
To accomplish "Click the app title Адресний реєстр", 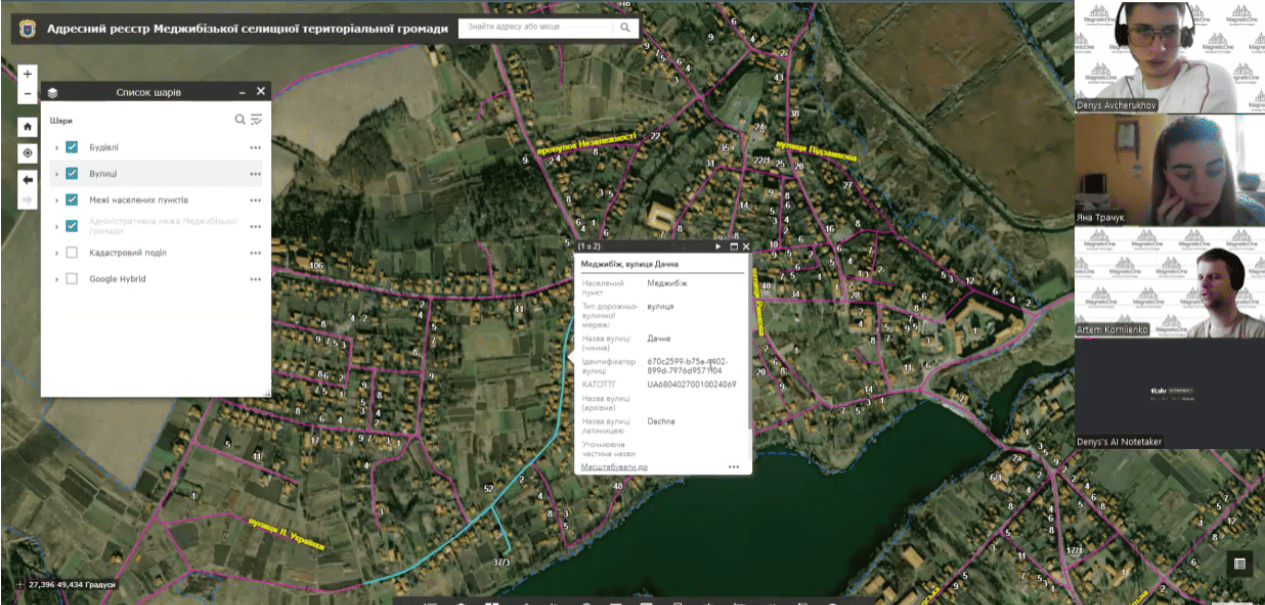I will click(247, 28).
